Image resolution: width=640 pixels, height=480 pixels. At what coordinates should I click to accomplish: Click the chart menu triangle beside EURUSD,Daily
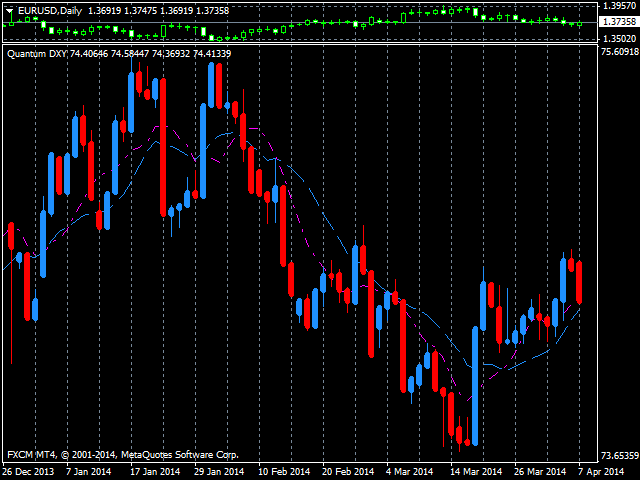[x=9, y=11]
